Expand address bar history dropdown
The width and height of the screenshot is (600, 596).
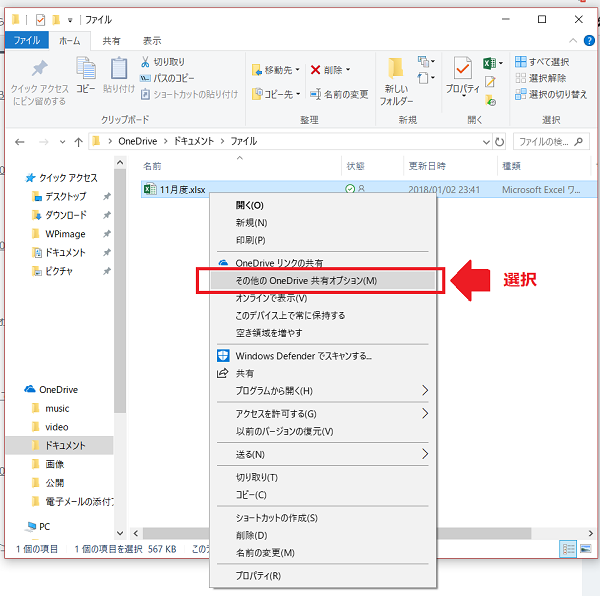(x=486, y=142)
